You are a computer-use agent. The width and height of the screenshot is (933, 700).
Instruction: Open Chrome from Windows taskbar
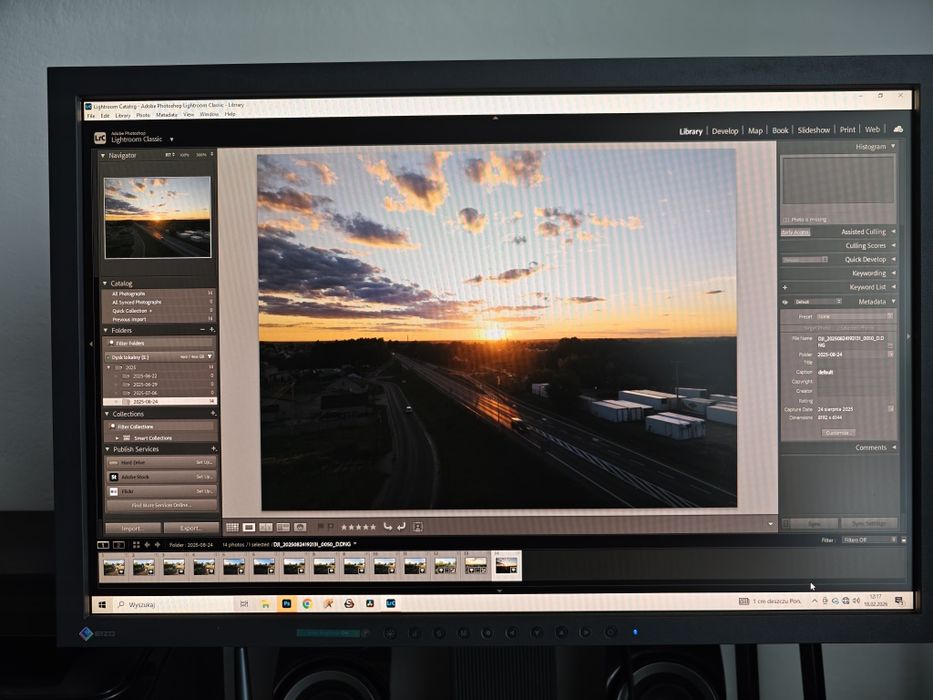307,604
